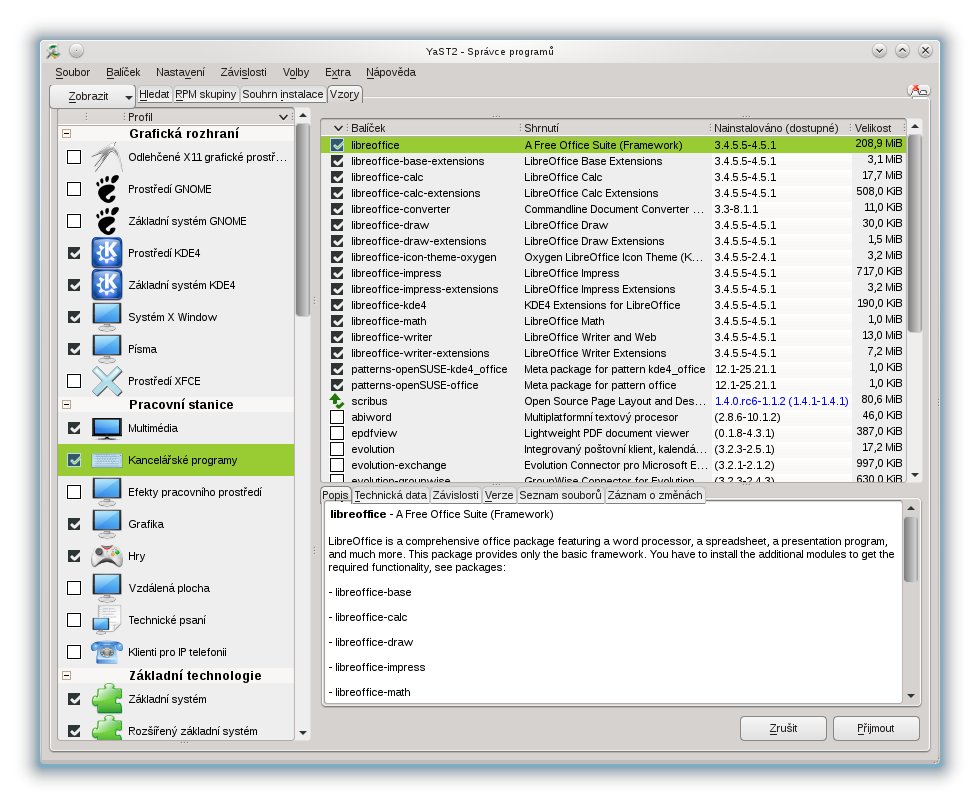Click the Klienti pro IP telefonii phone icon
Viewport: 980px width, 804px height.
point(107,652)
